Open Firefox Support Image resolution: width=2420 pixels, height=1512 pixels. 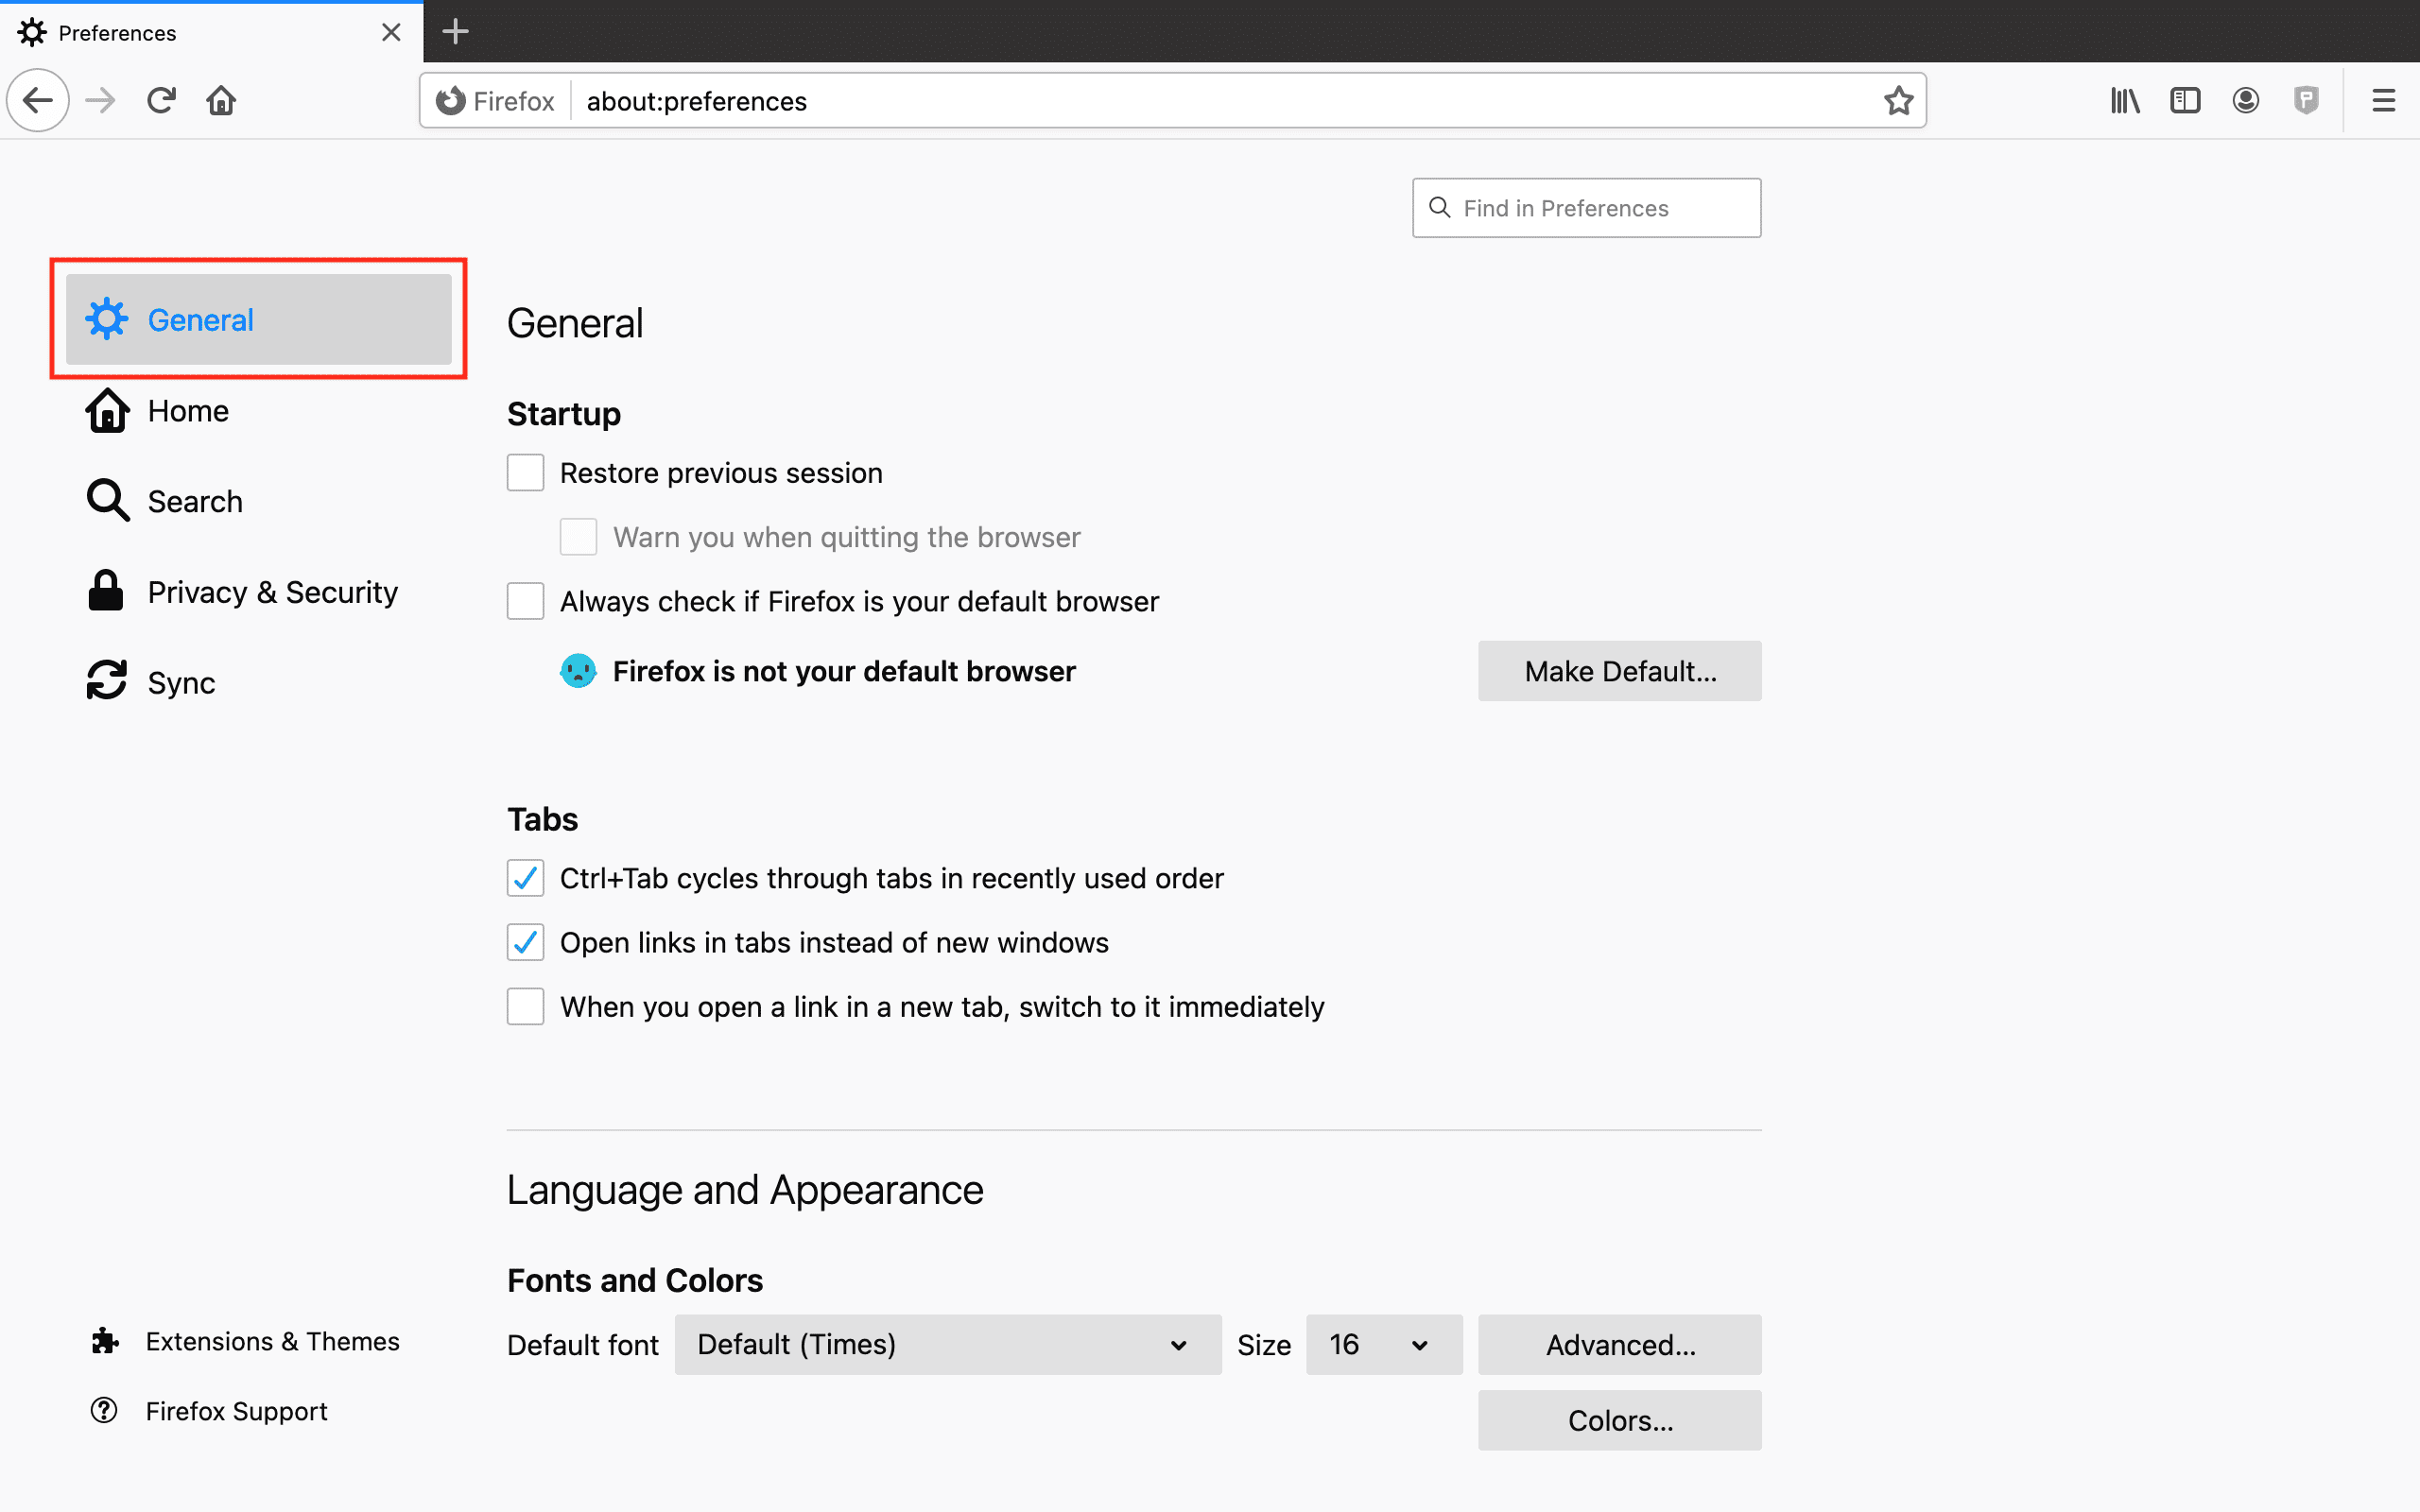236,1410
